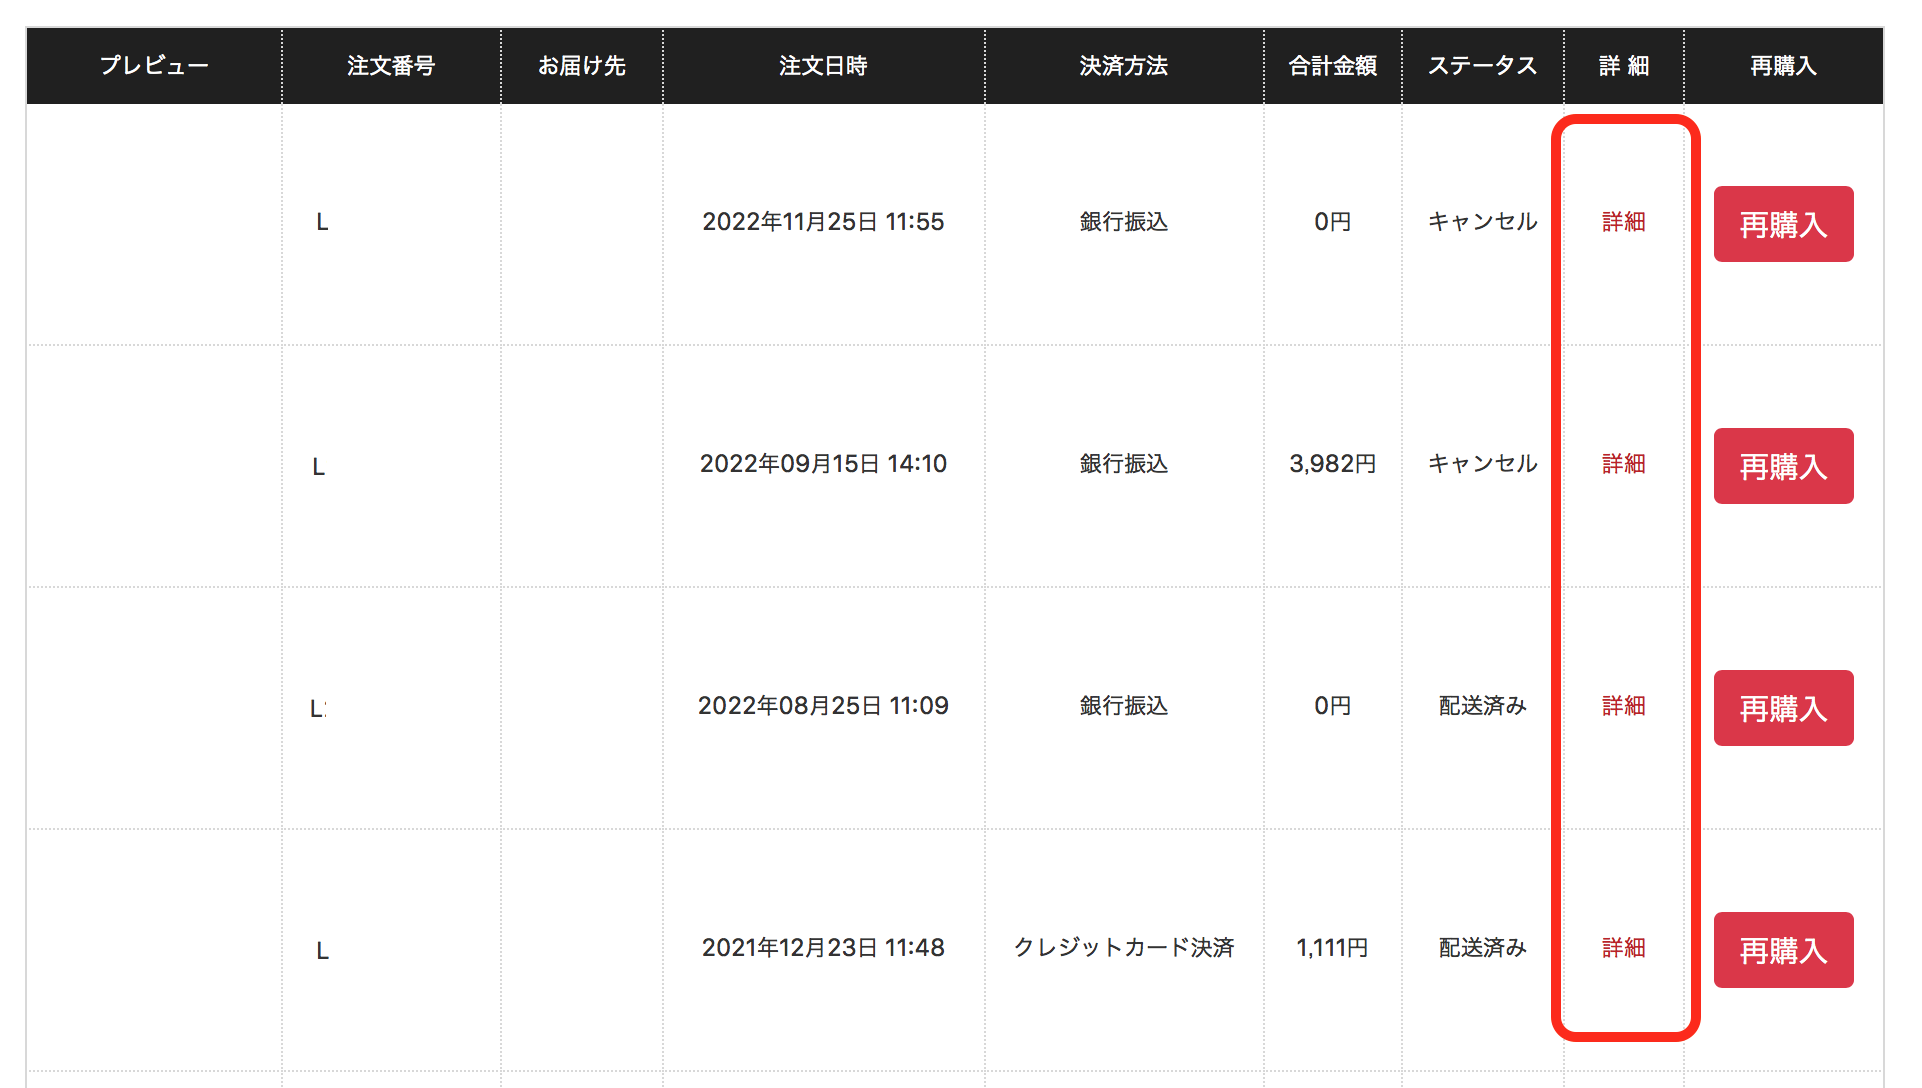Click the 注文日時 column header

[823, 66]
